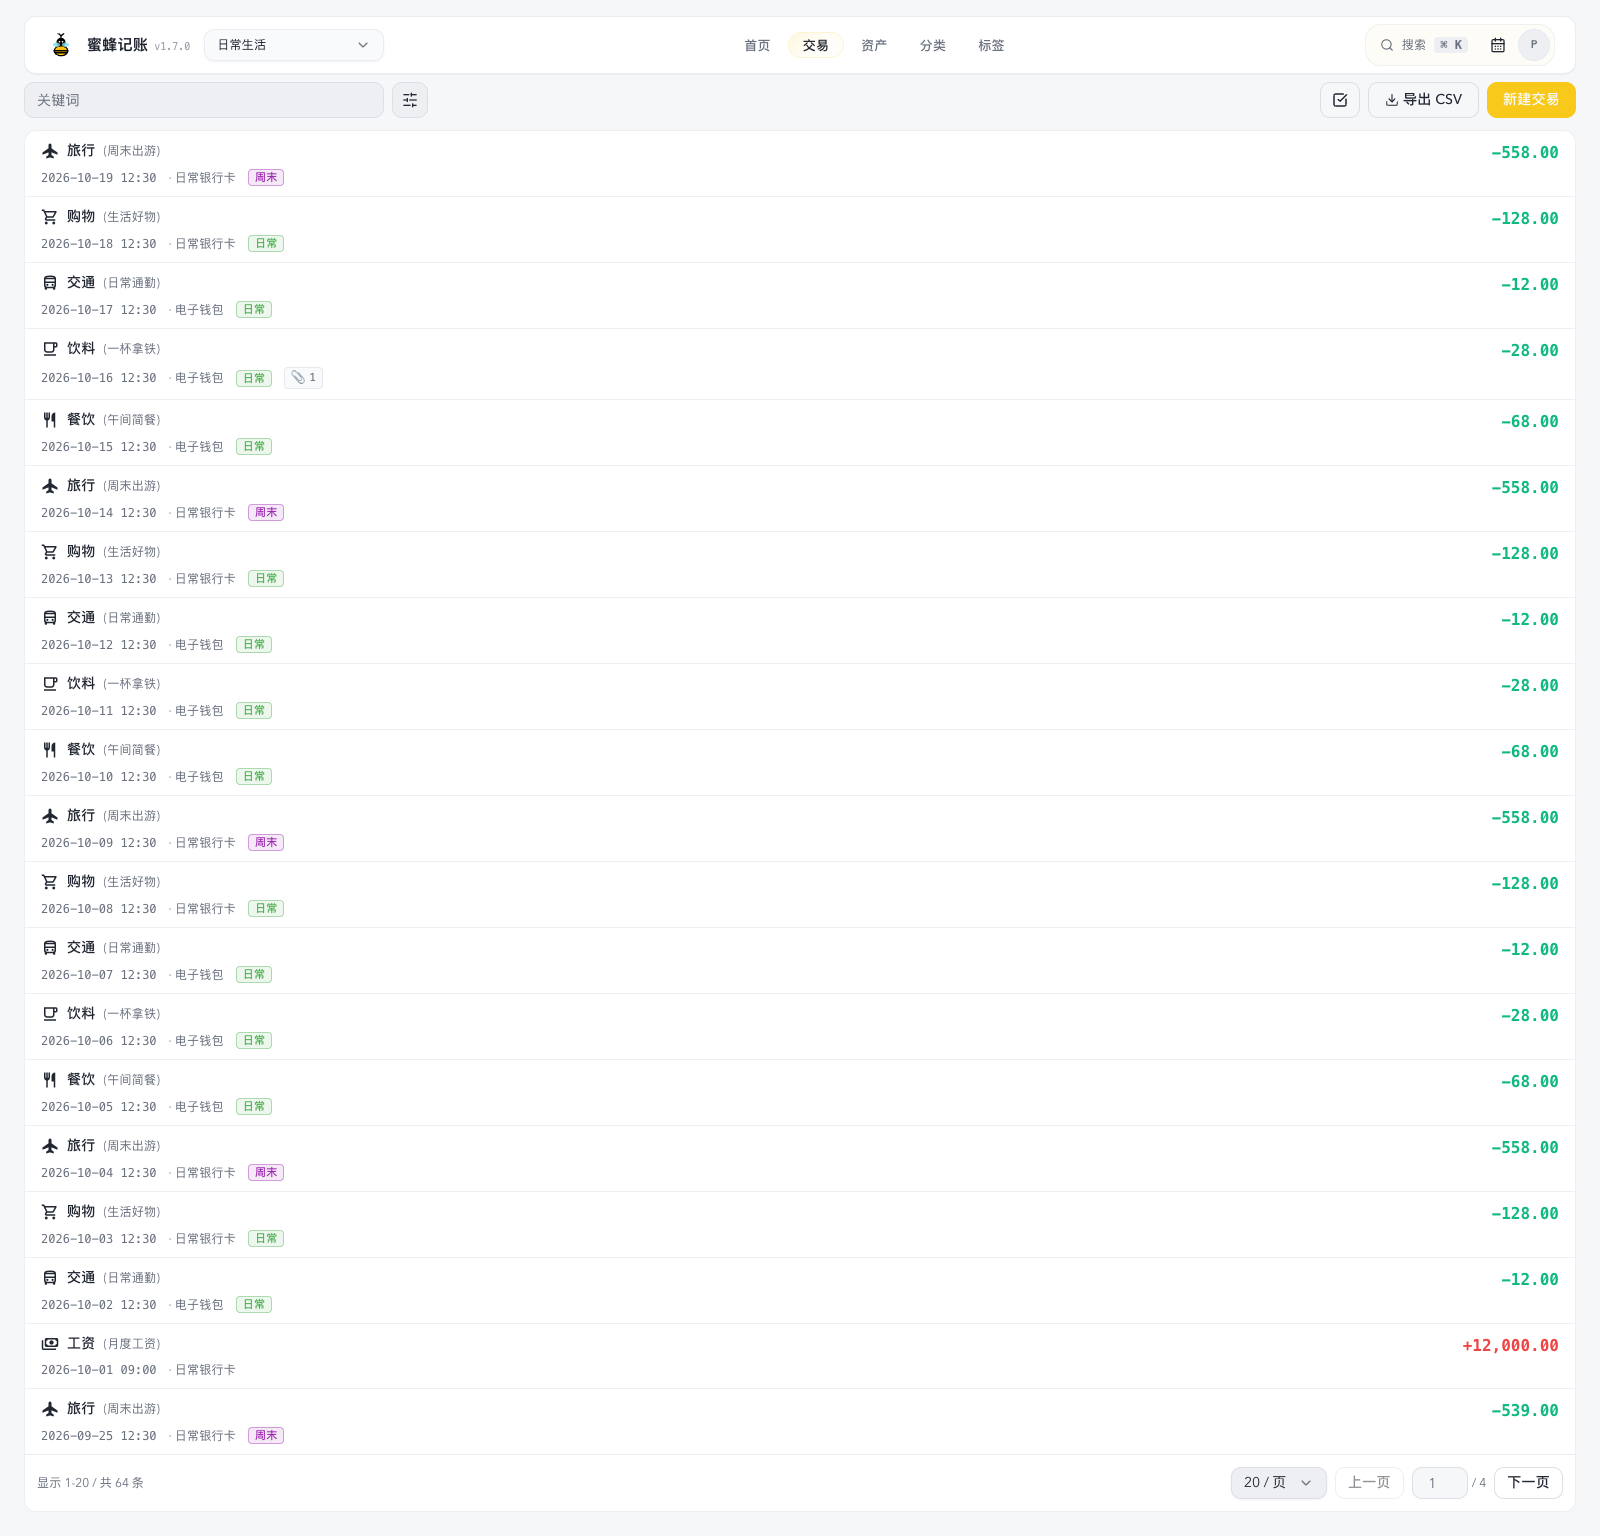
Task: Click cup icon on 2026-10-06 drink entry
Action: click(x=50, y=1014)
